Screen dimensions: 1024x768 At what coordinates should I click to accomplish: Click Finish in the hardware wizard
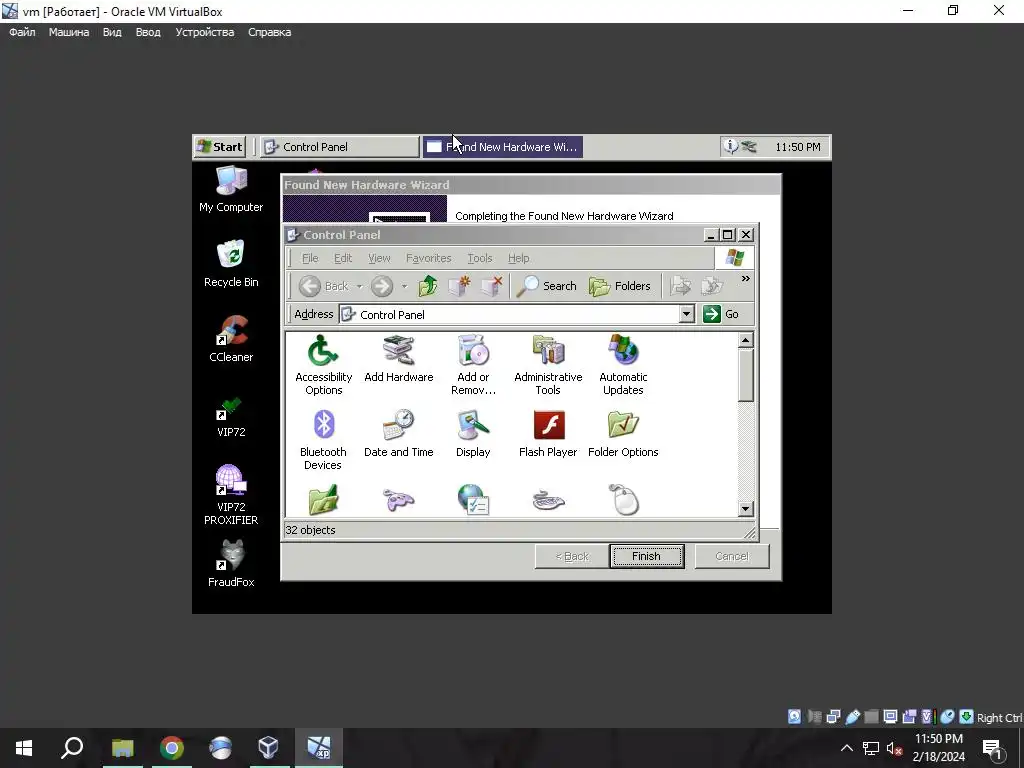(x=646, y=556)
